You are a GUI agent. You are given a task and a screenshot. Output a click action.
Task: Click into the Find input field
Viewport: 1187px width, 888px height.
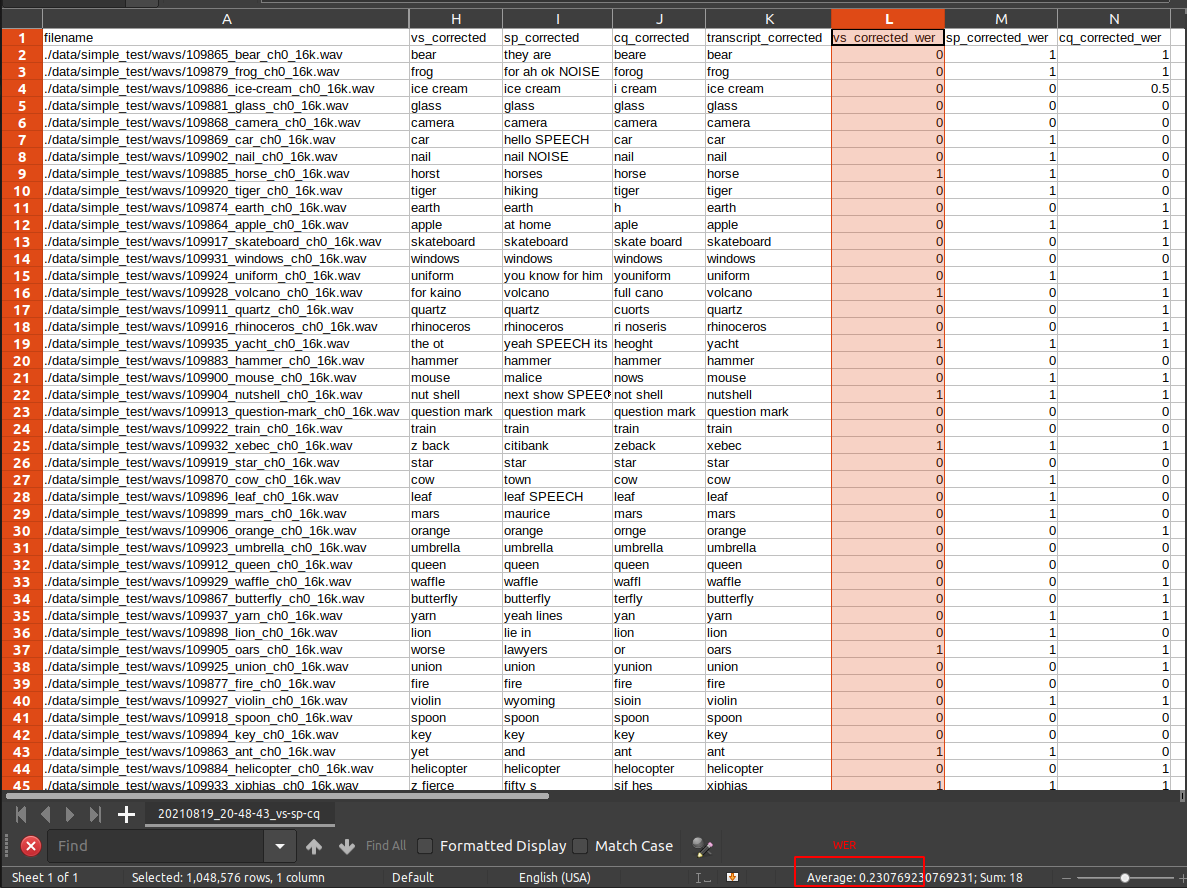coord(157,846)
